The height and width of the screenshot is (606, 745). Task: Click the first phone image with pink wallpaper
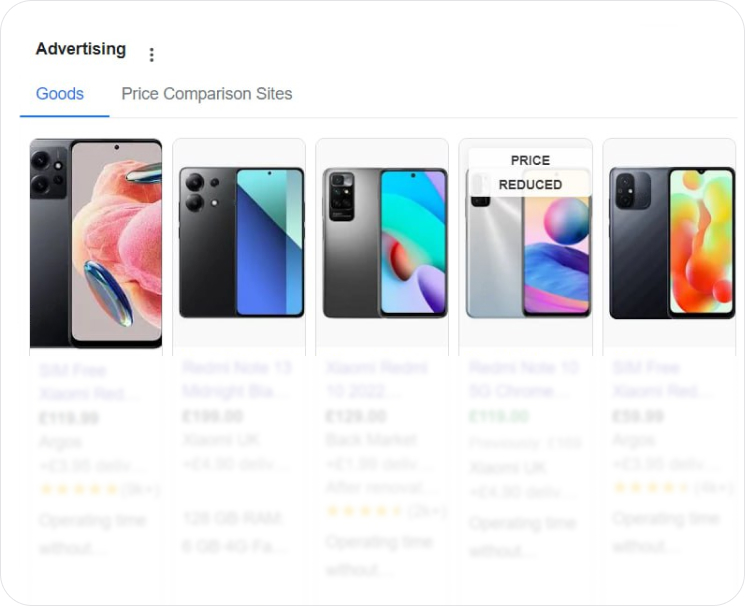coord(96,243)
